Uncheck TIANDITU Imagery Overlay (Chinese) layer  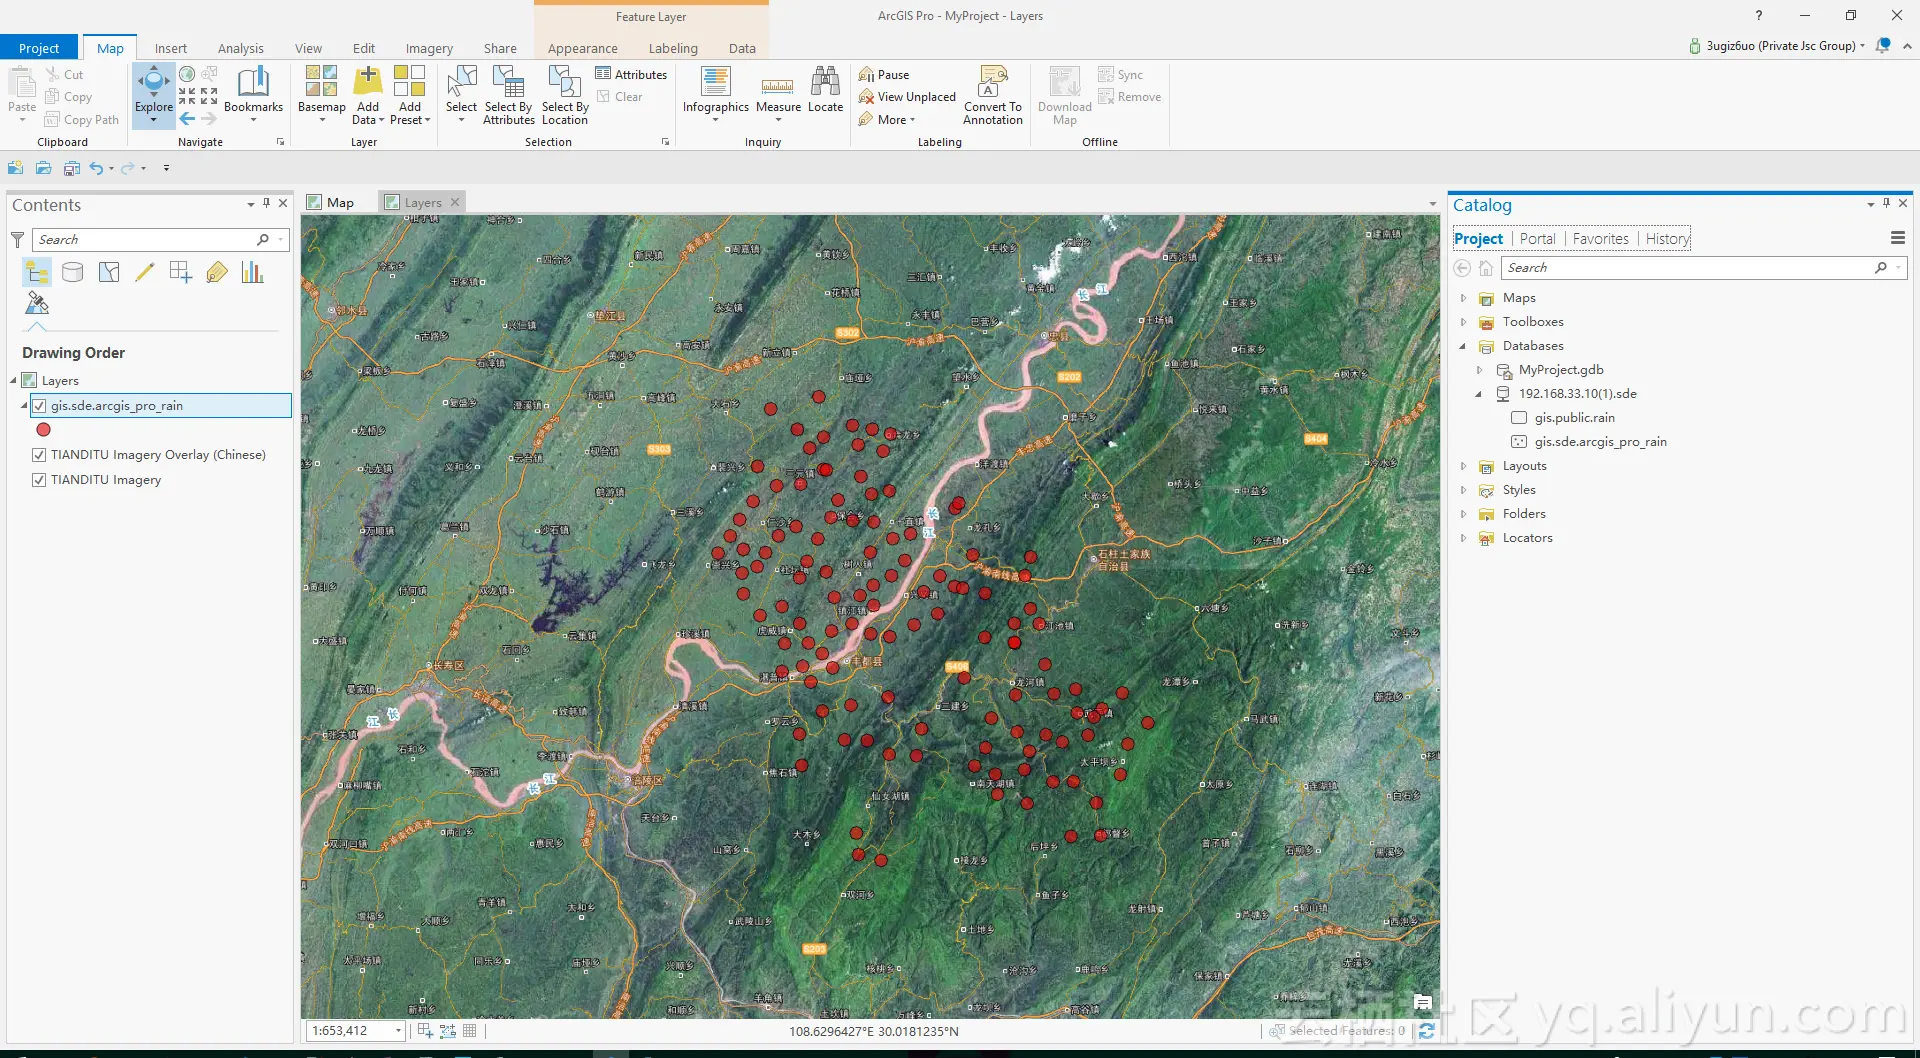[x=38, y=454]
